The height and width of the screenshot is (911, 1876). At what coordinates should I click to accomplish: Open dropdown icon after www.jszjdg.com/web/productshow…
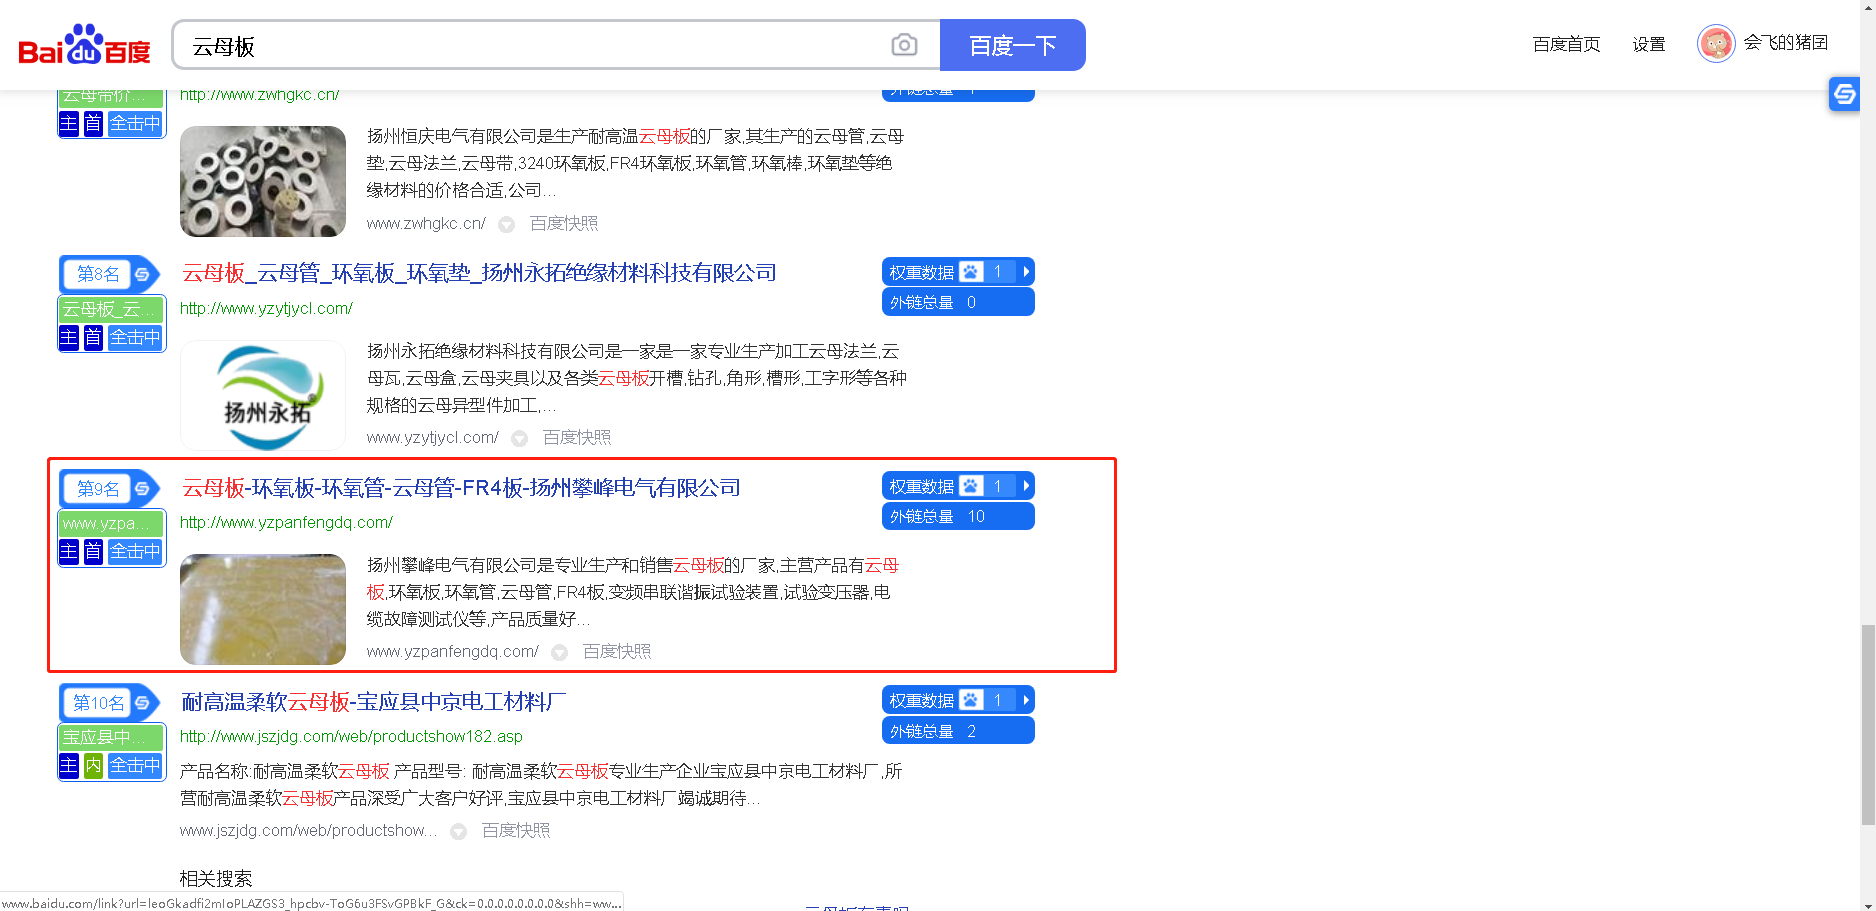(x=459, y=831)
